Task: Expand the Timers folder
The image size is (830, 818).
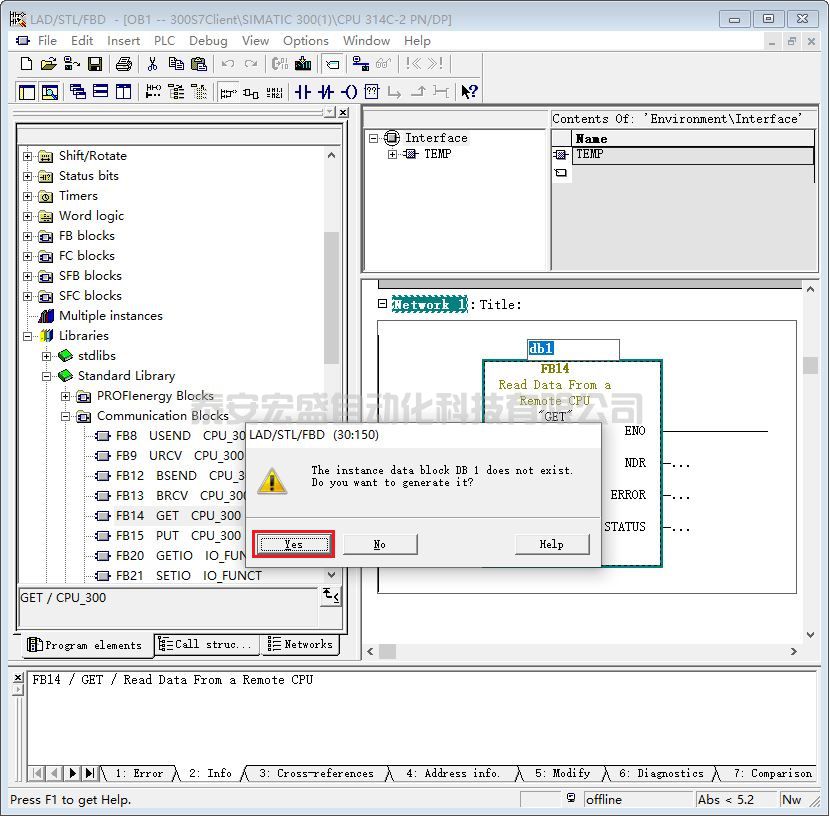Action: click(28, 196)
